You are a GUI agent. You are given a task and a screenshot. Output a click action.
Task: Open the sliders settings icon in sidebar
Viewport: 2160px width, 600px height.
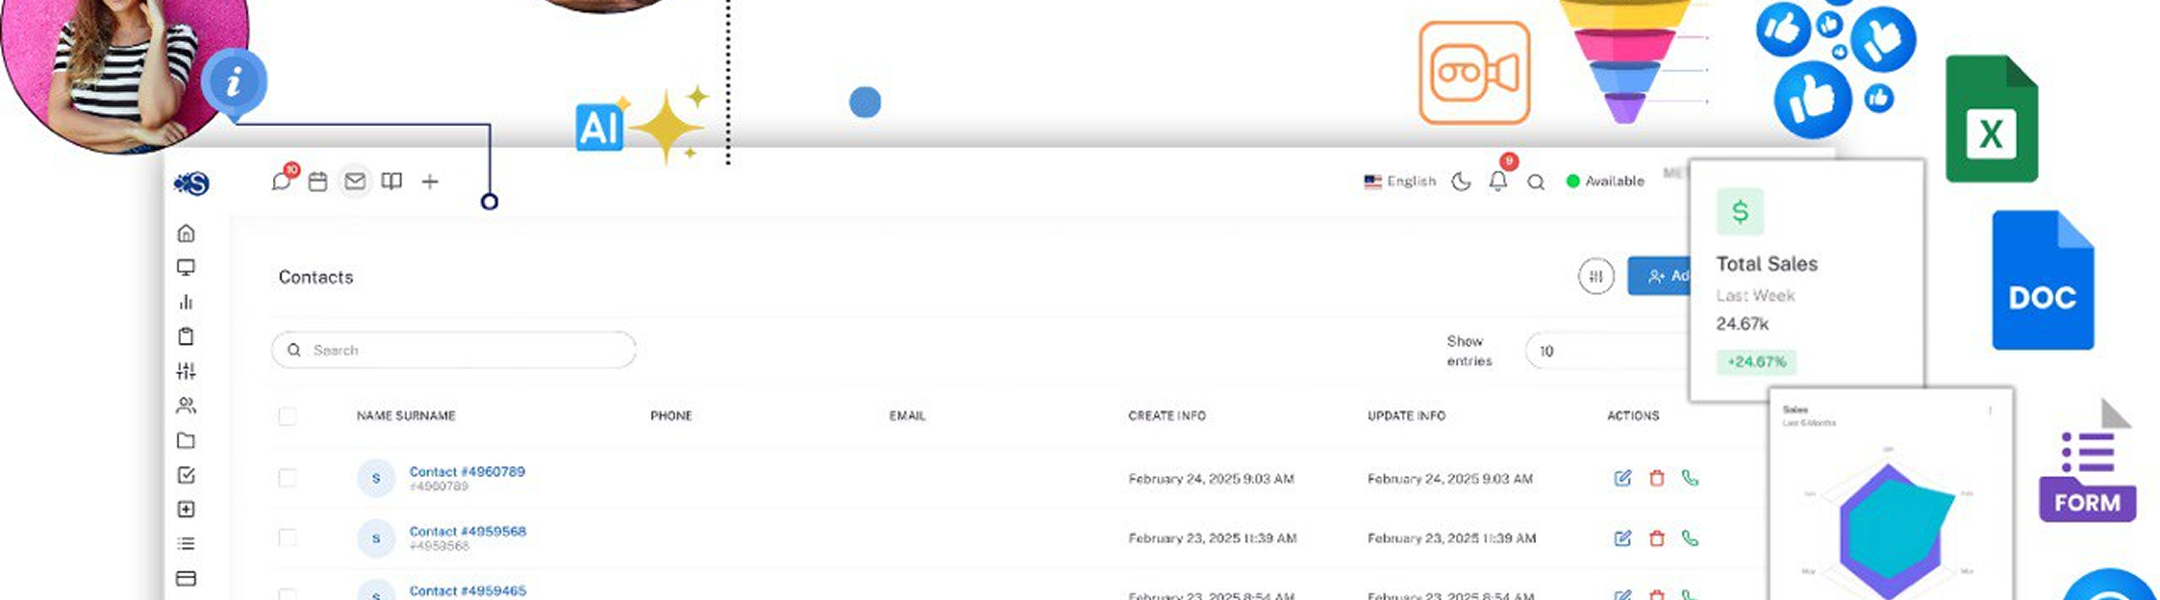point(186,371)
